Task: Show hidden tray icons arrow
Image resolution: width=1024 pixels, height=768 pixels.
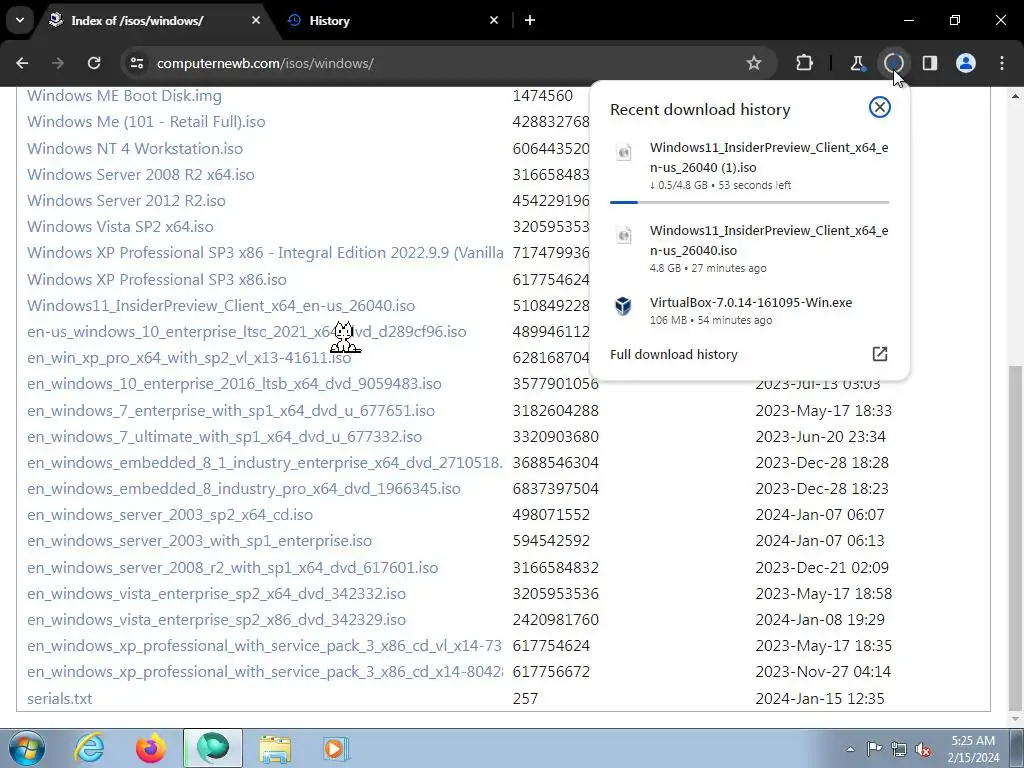Action: [850, 749]
